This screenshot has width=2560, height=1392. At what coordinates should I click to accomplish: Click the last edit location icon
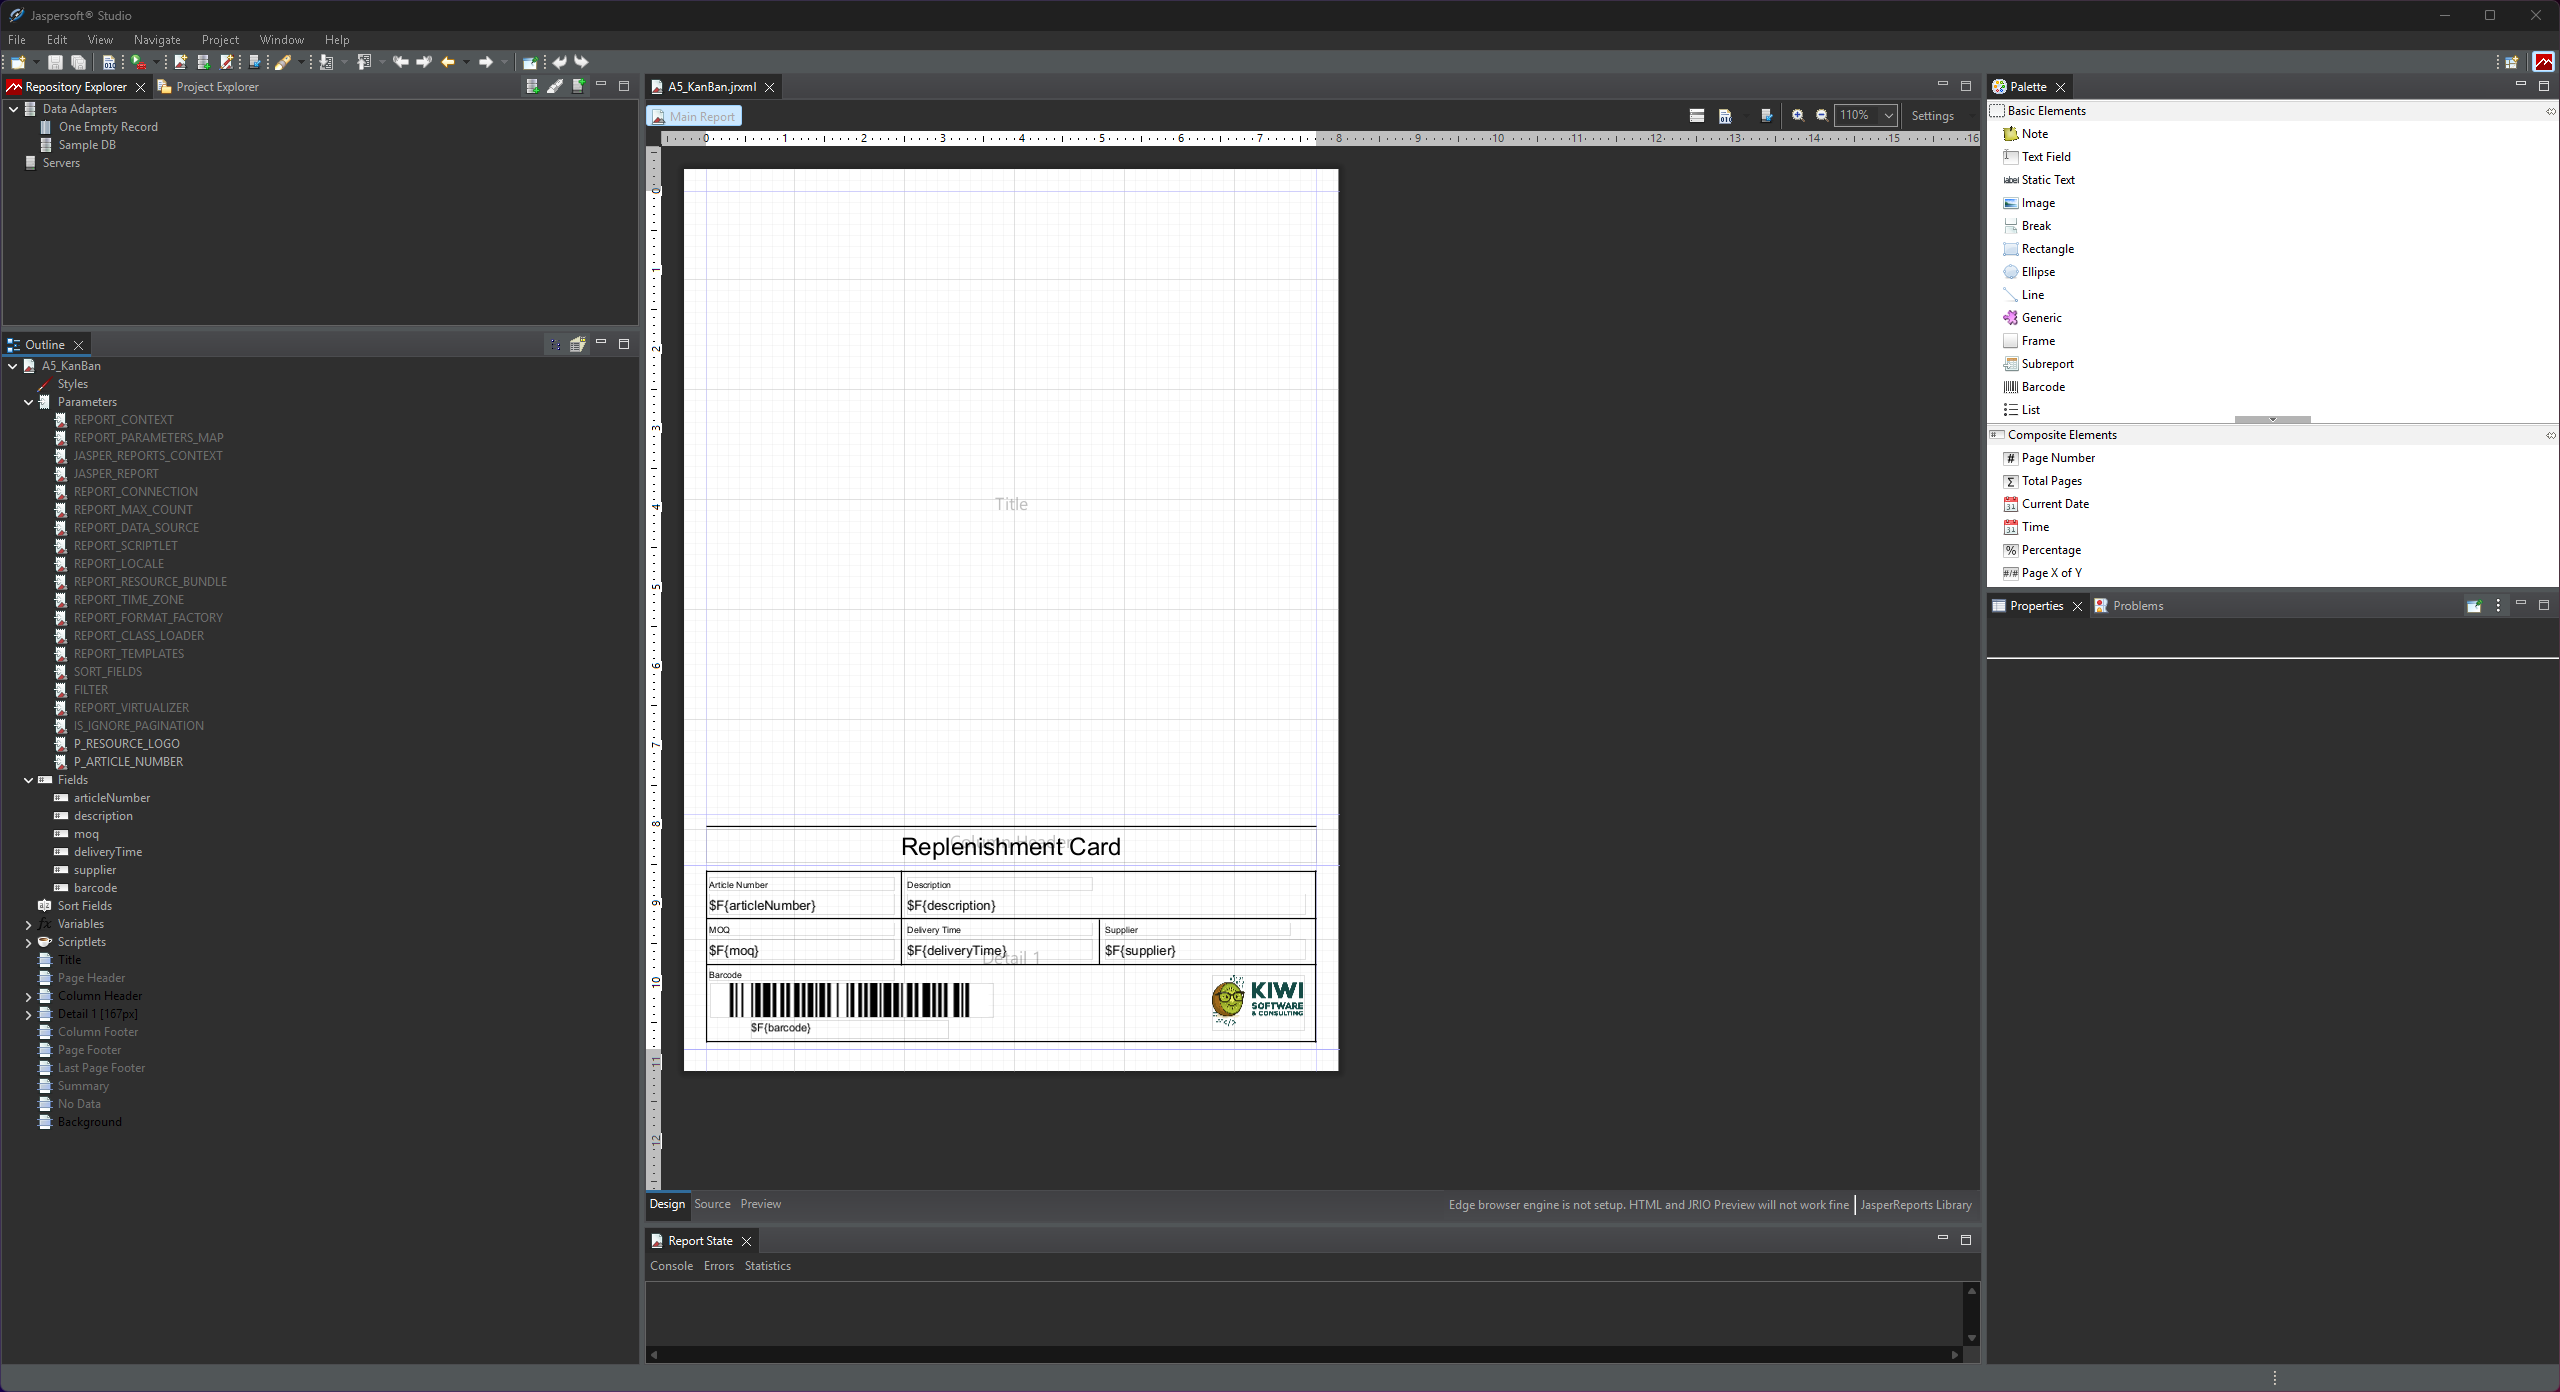tap(400, 62)
